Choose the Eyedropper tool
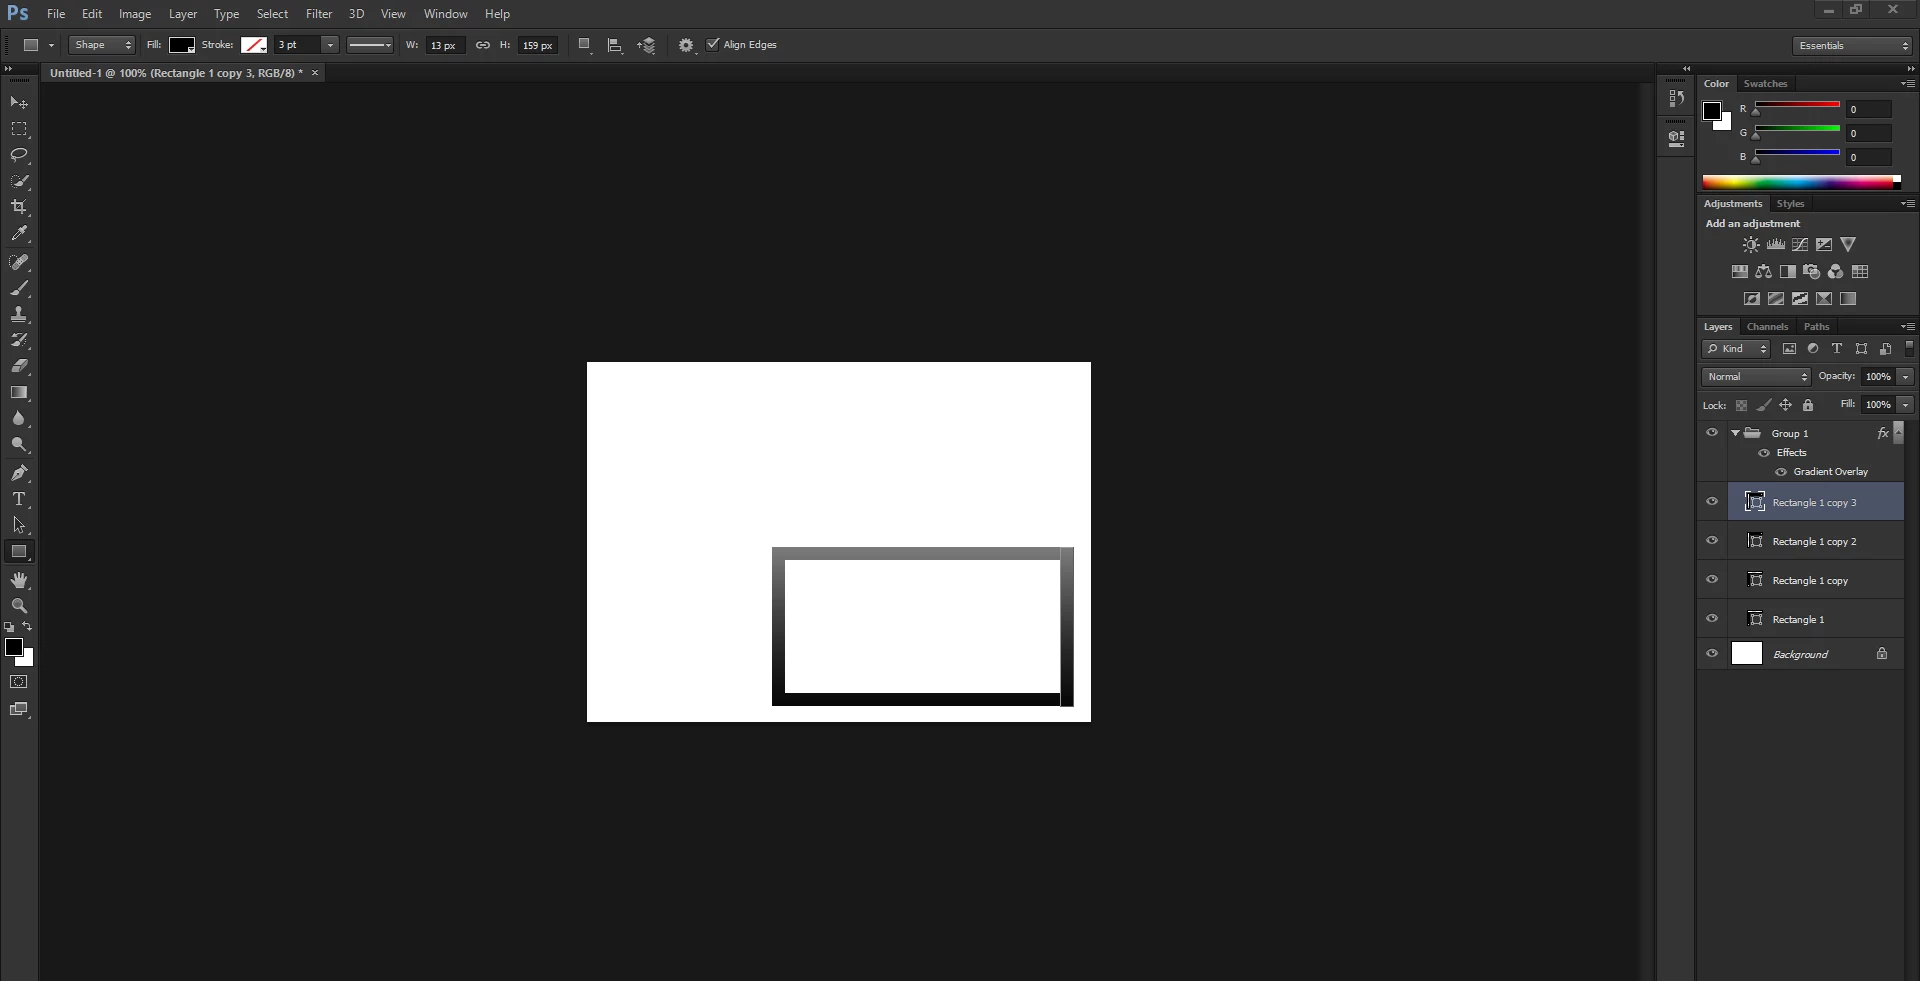The width and height of the screenshot is (1920, 981). click(19, 233)
